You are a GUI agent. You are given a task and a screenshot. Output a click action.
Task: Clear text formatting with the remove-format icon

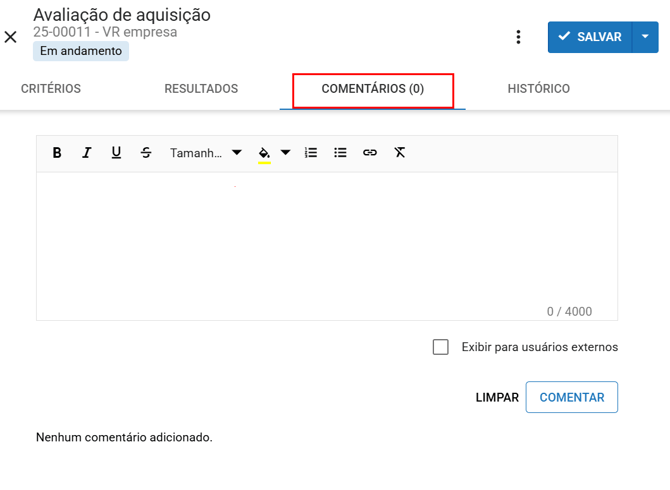400,153
